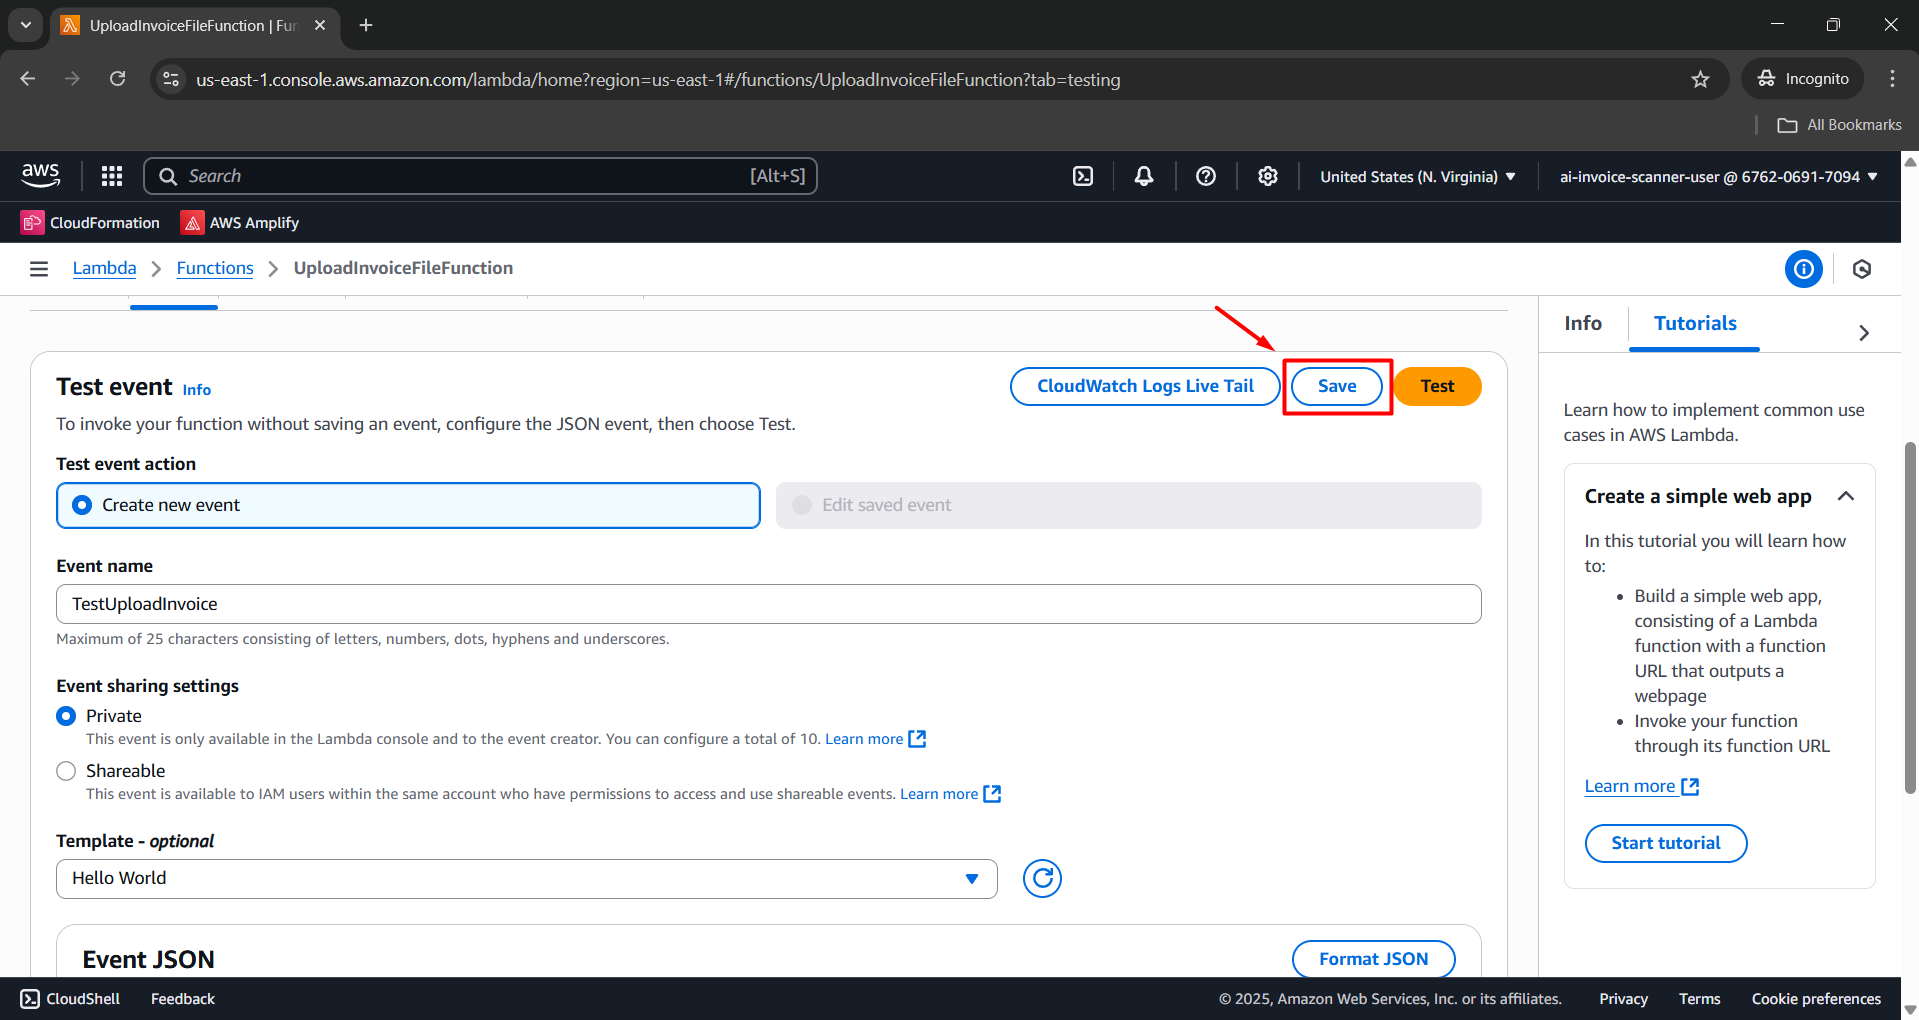Screen dimensions: 1919x1020
Task: Switch to the Tutorials tab
Action: click(1695, 323)
